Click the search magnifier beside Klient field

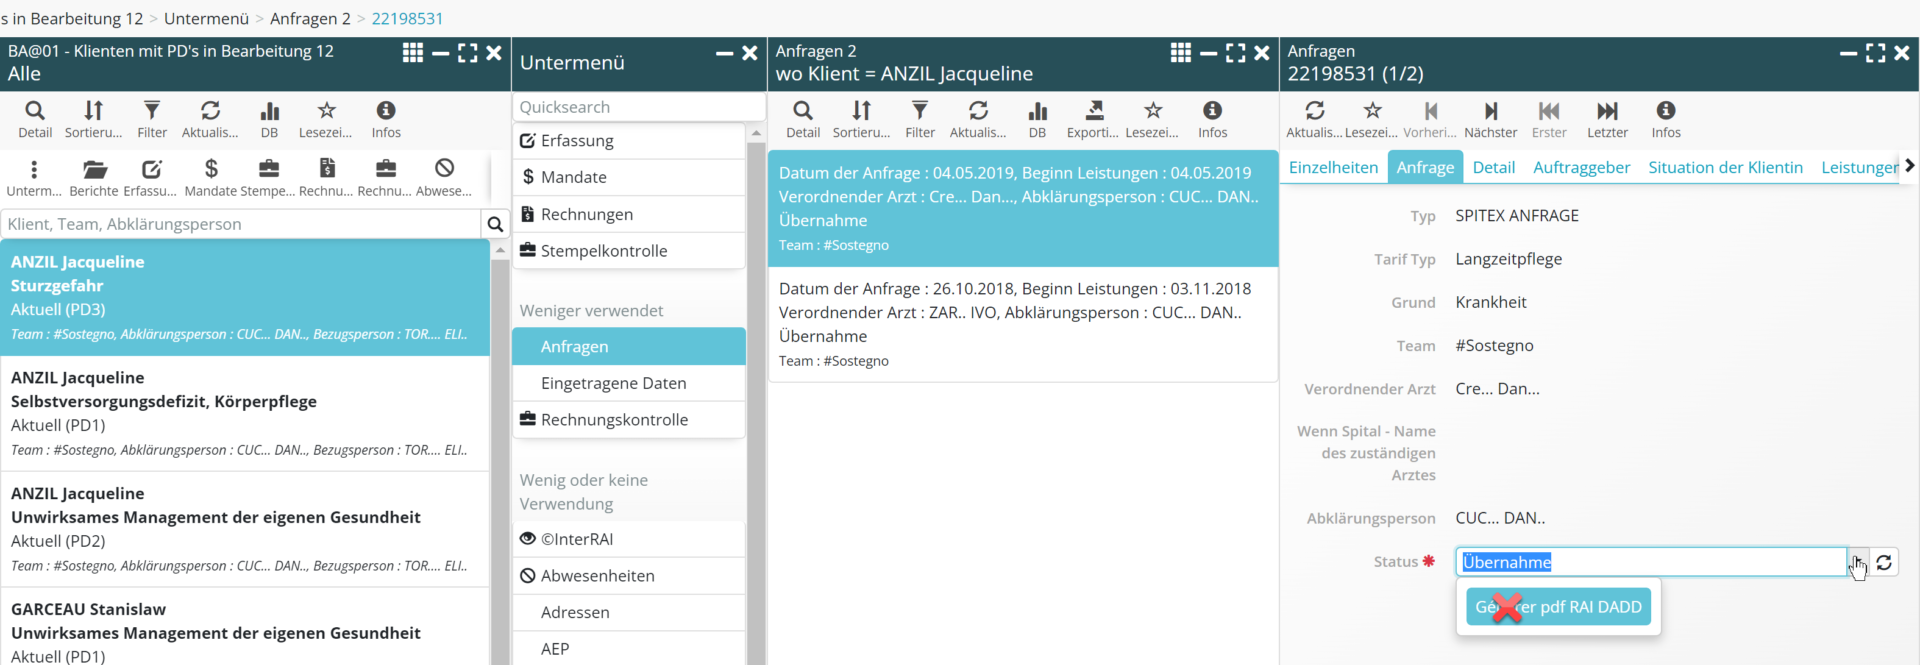tap(495, 224)
